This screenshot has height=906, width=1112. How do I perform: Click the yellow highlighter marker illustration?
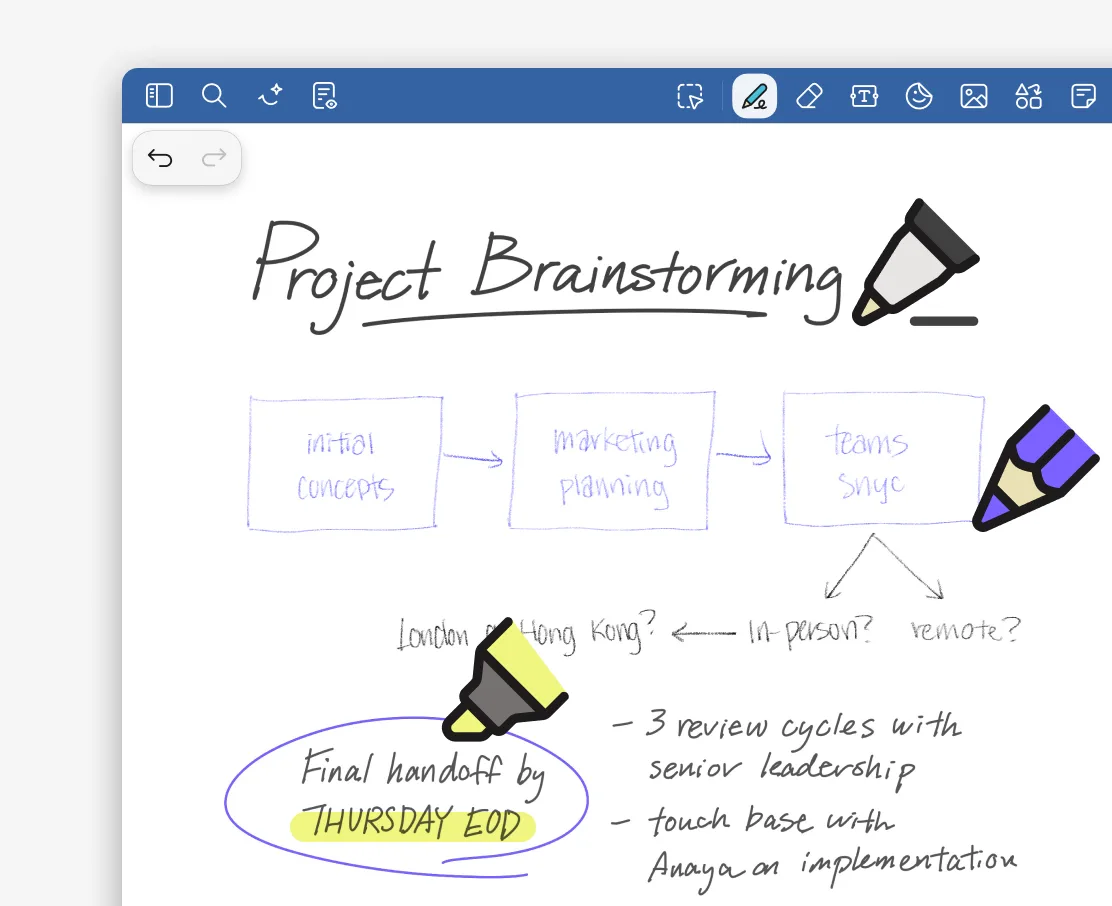coord(505,679)
